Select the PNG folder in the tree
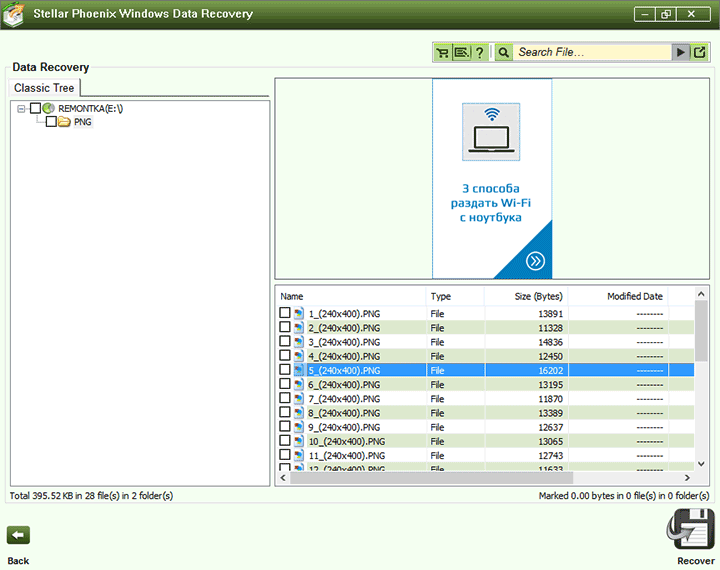720x570 pixels. point(82,122)
